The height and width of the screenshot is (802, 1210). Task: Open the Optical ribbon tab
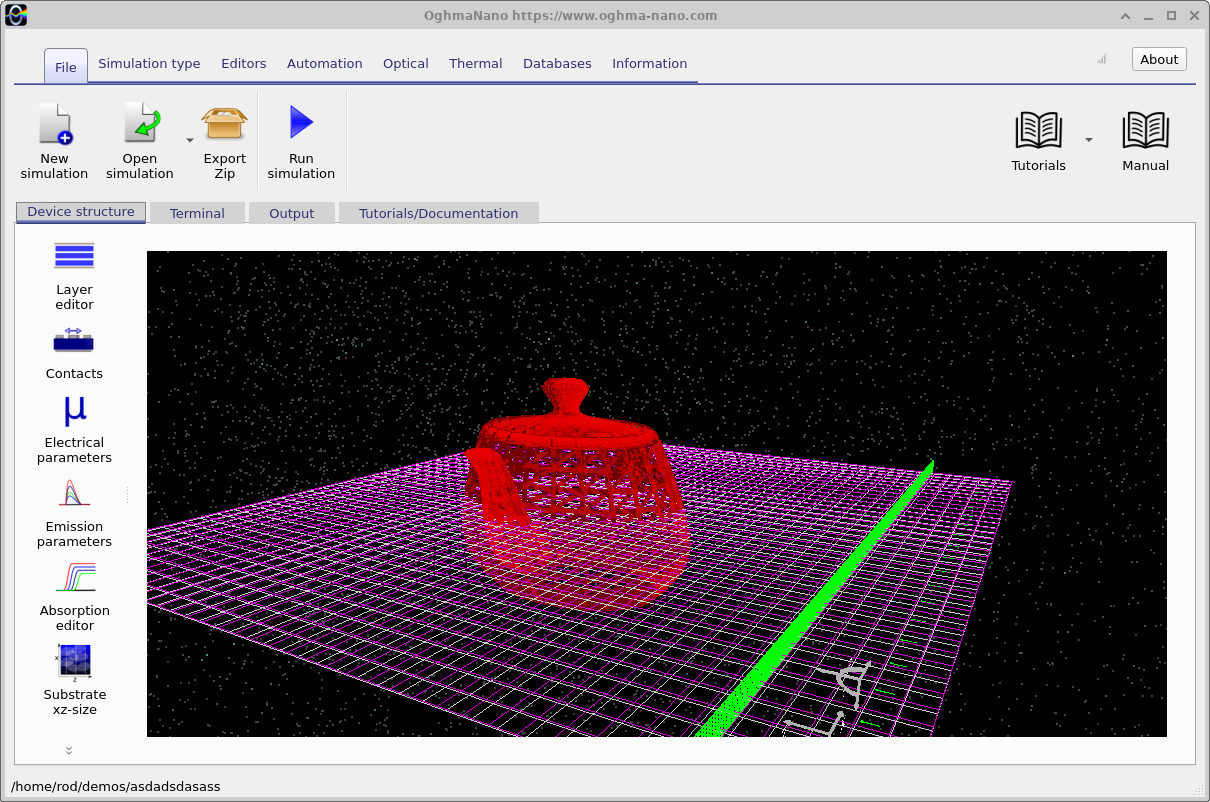(406, 63)
